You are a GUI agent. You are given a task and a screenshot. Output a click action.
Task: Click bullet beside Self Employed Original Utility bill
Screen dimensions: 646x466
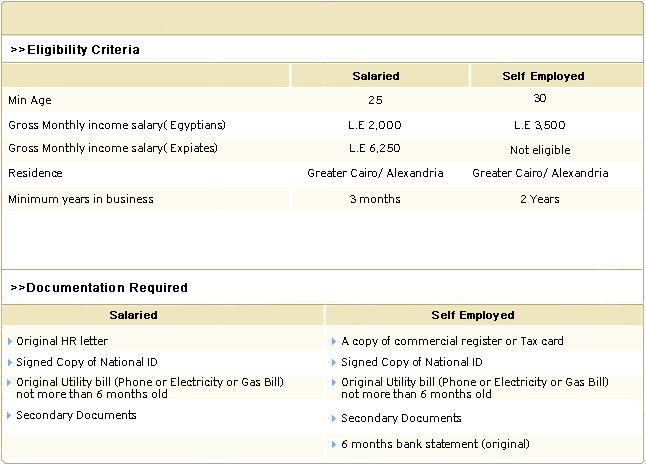[x=334, y=382]
